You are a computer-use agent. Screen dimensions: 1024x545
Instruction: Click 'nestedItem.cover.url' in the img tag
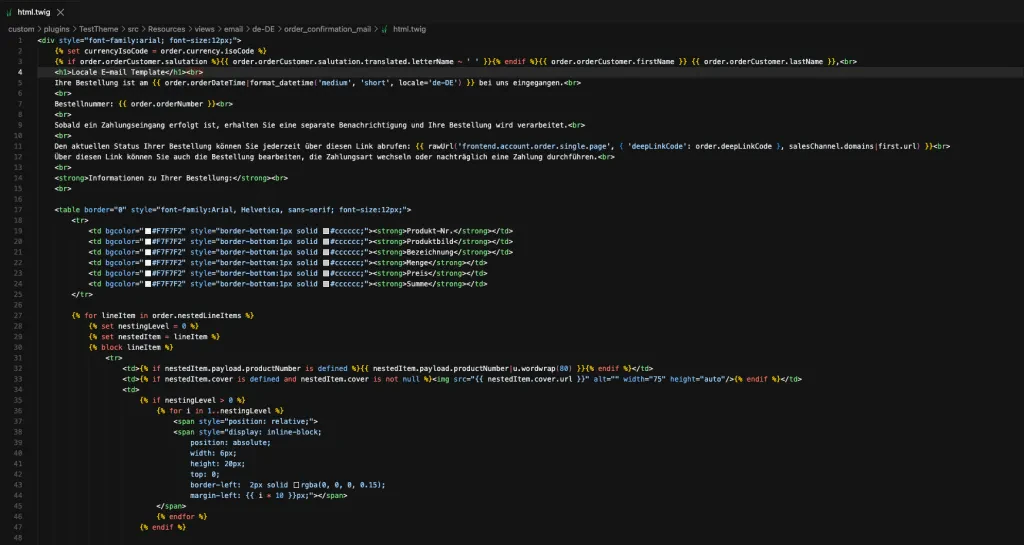[530, 379]
